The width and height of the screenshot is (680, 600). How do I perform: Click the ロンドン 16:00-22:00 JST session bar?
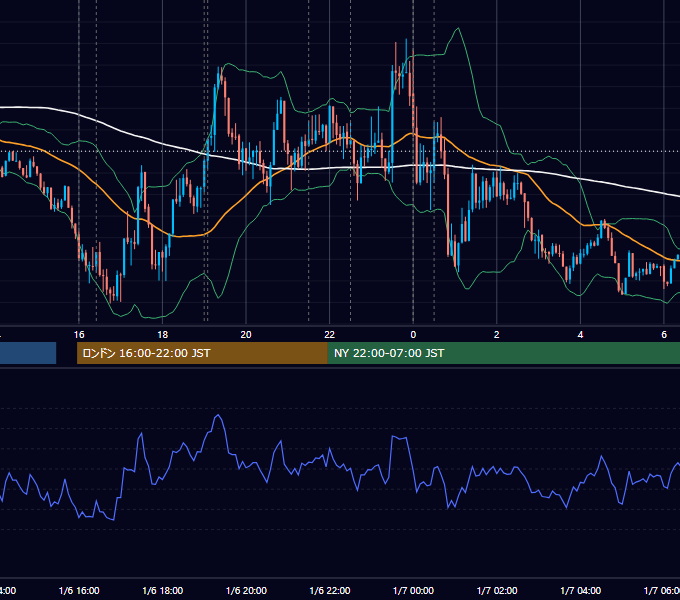coord(202,353)
